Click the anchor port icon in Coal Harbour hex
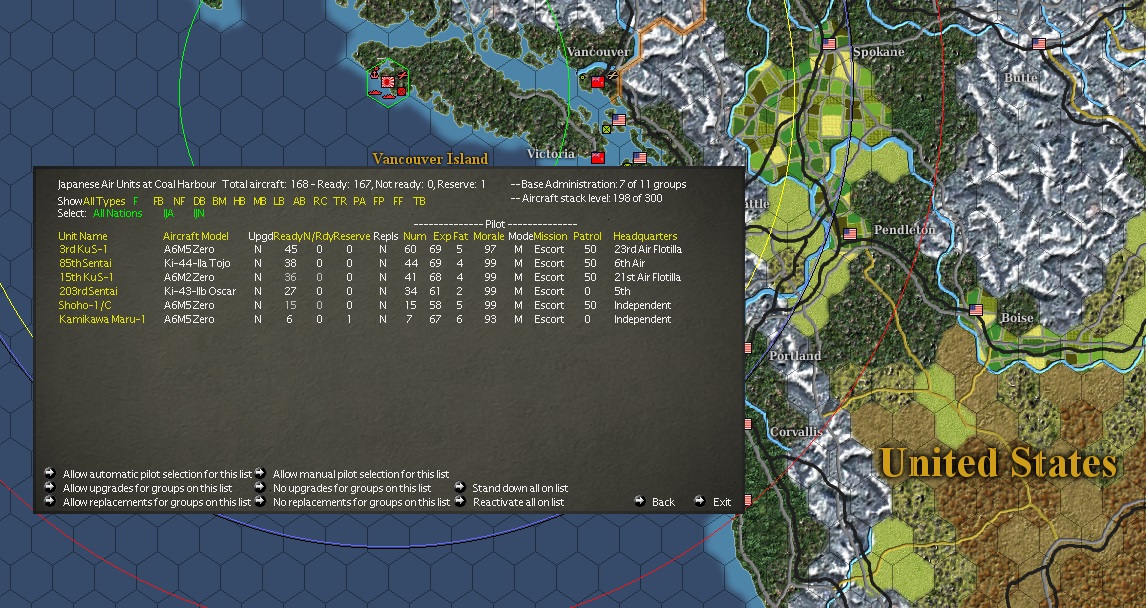 [375, 74]
